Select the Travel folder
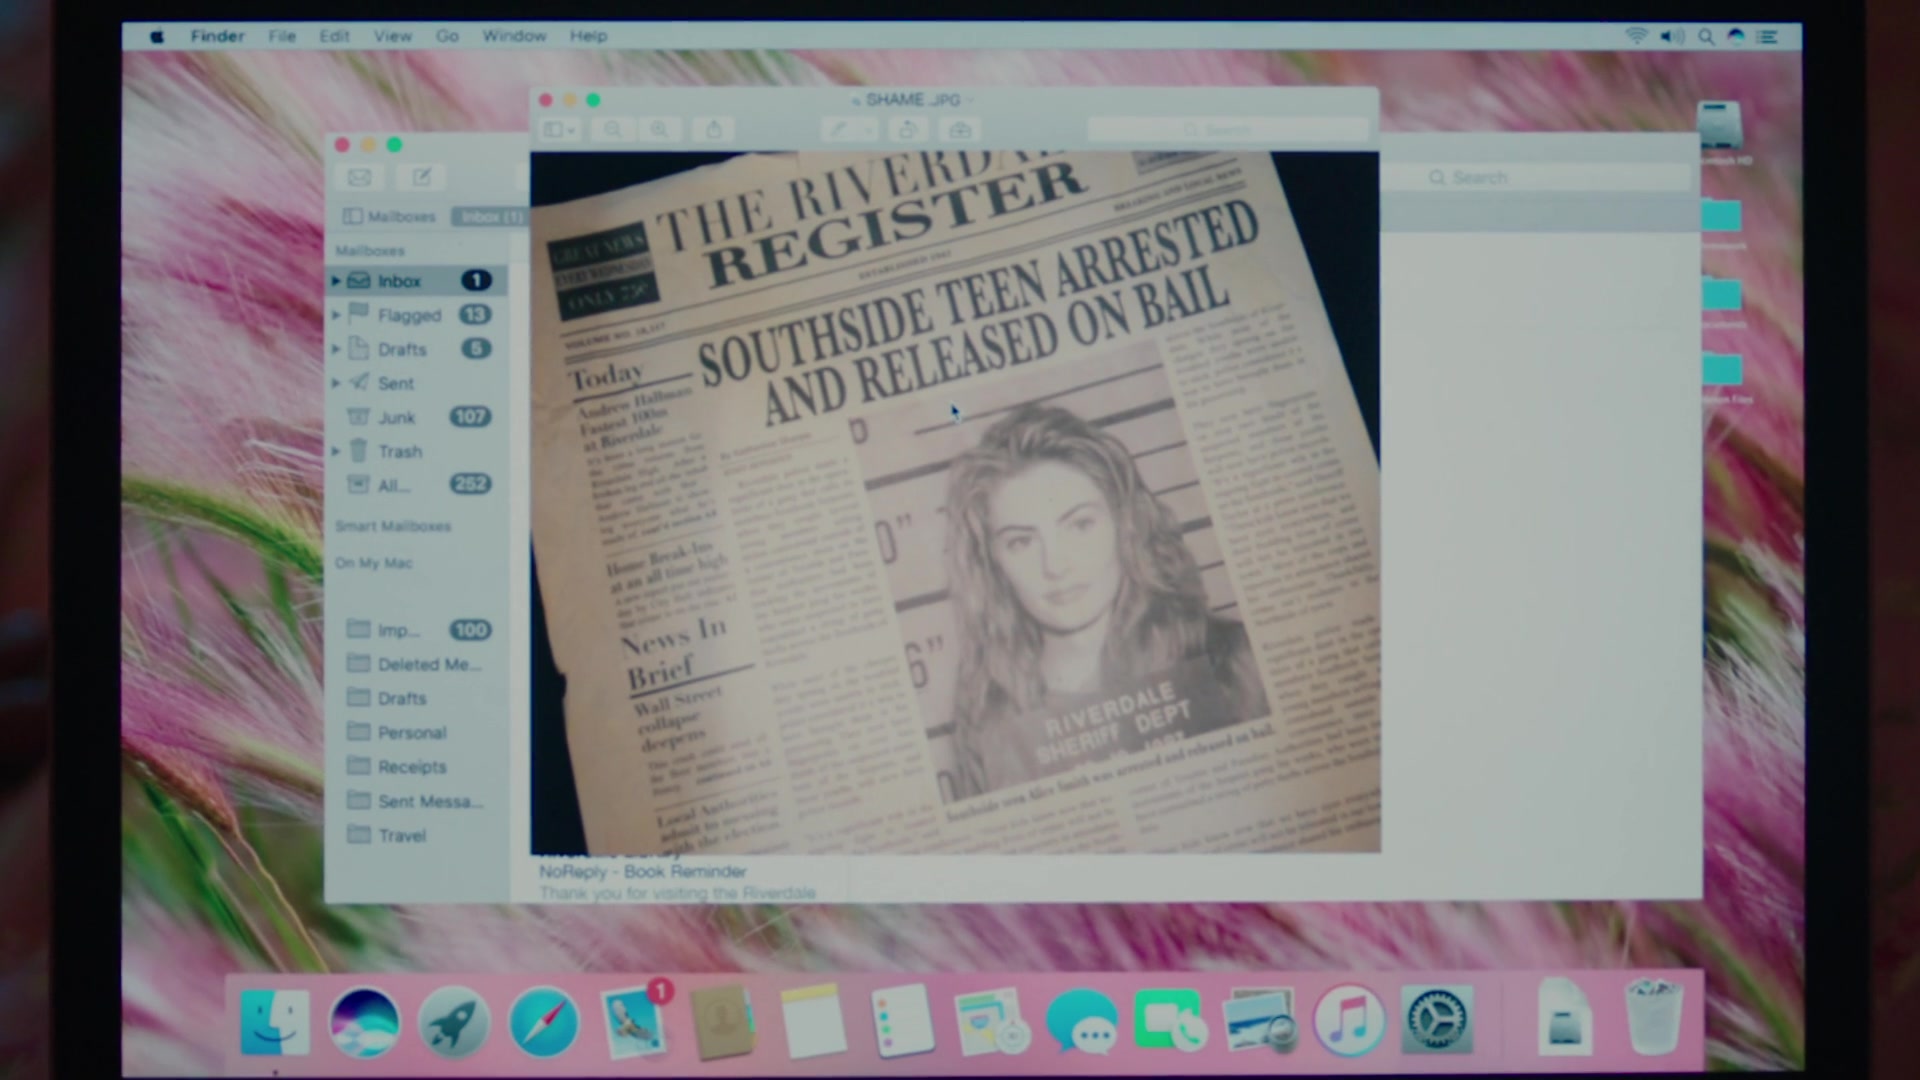This screenshot has width=1920, height=1080. click(418, 835)
